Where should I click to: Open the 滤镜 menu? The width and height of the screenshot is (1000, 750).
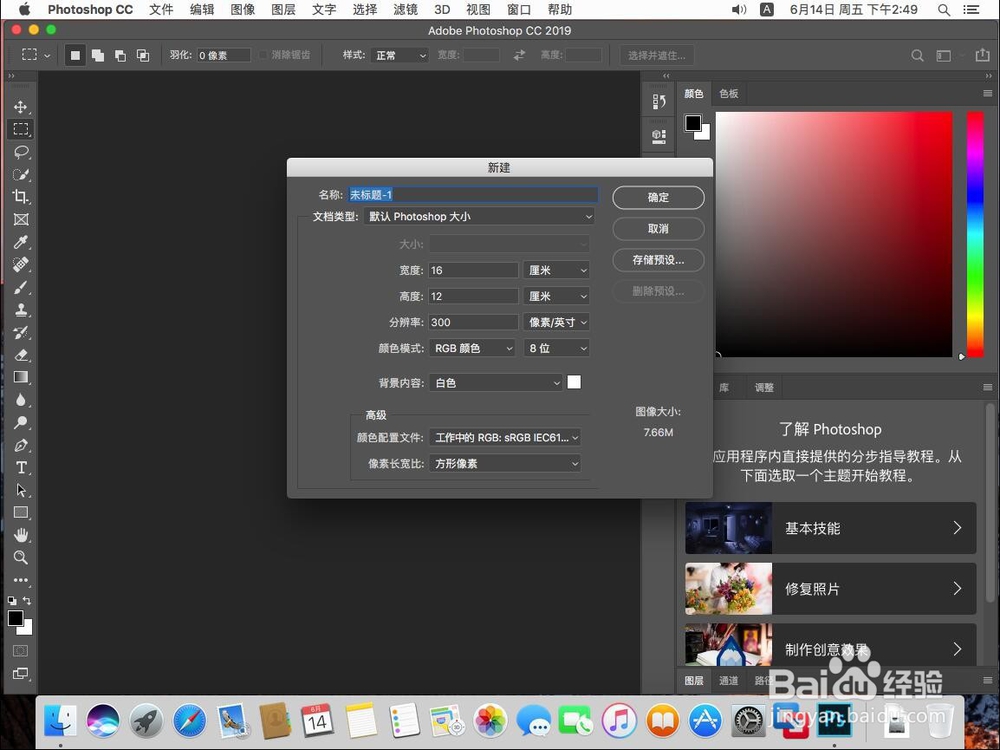click(x=405, y=10)
